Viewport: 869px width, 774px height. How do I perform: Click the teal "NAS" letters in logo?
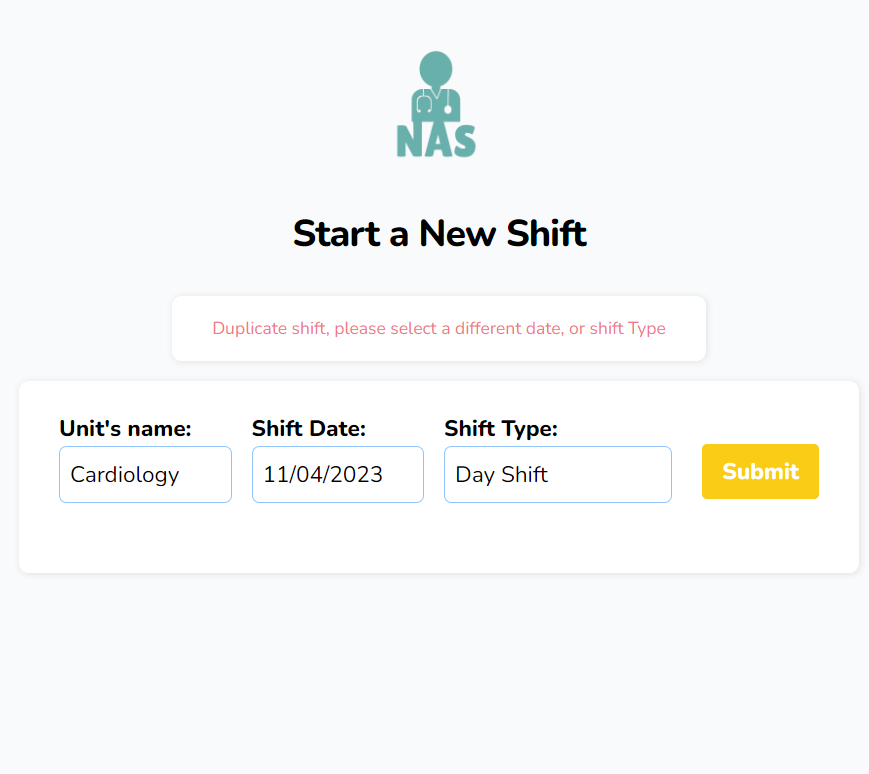click(436, 141)
